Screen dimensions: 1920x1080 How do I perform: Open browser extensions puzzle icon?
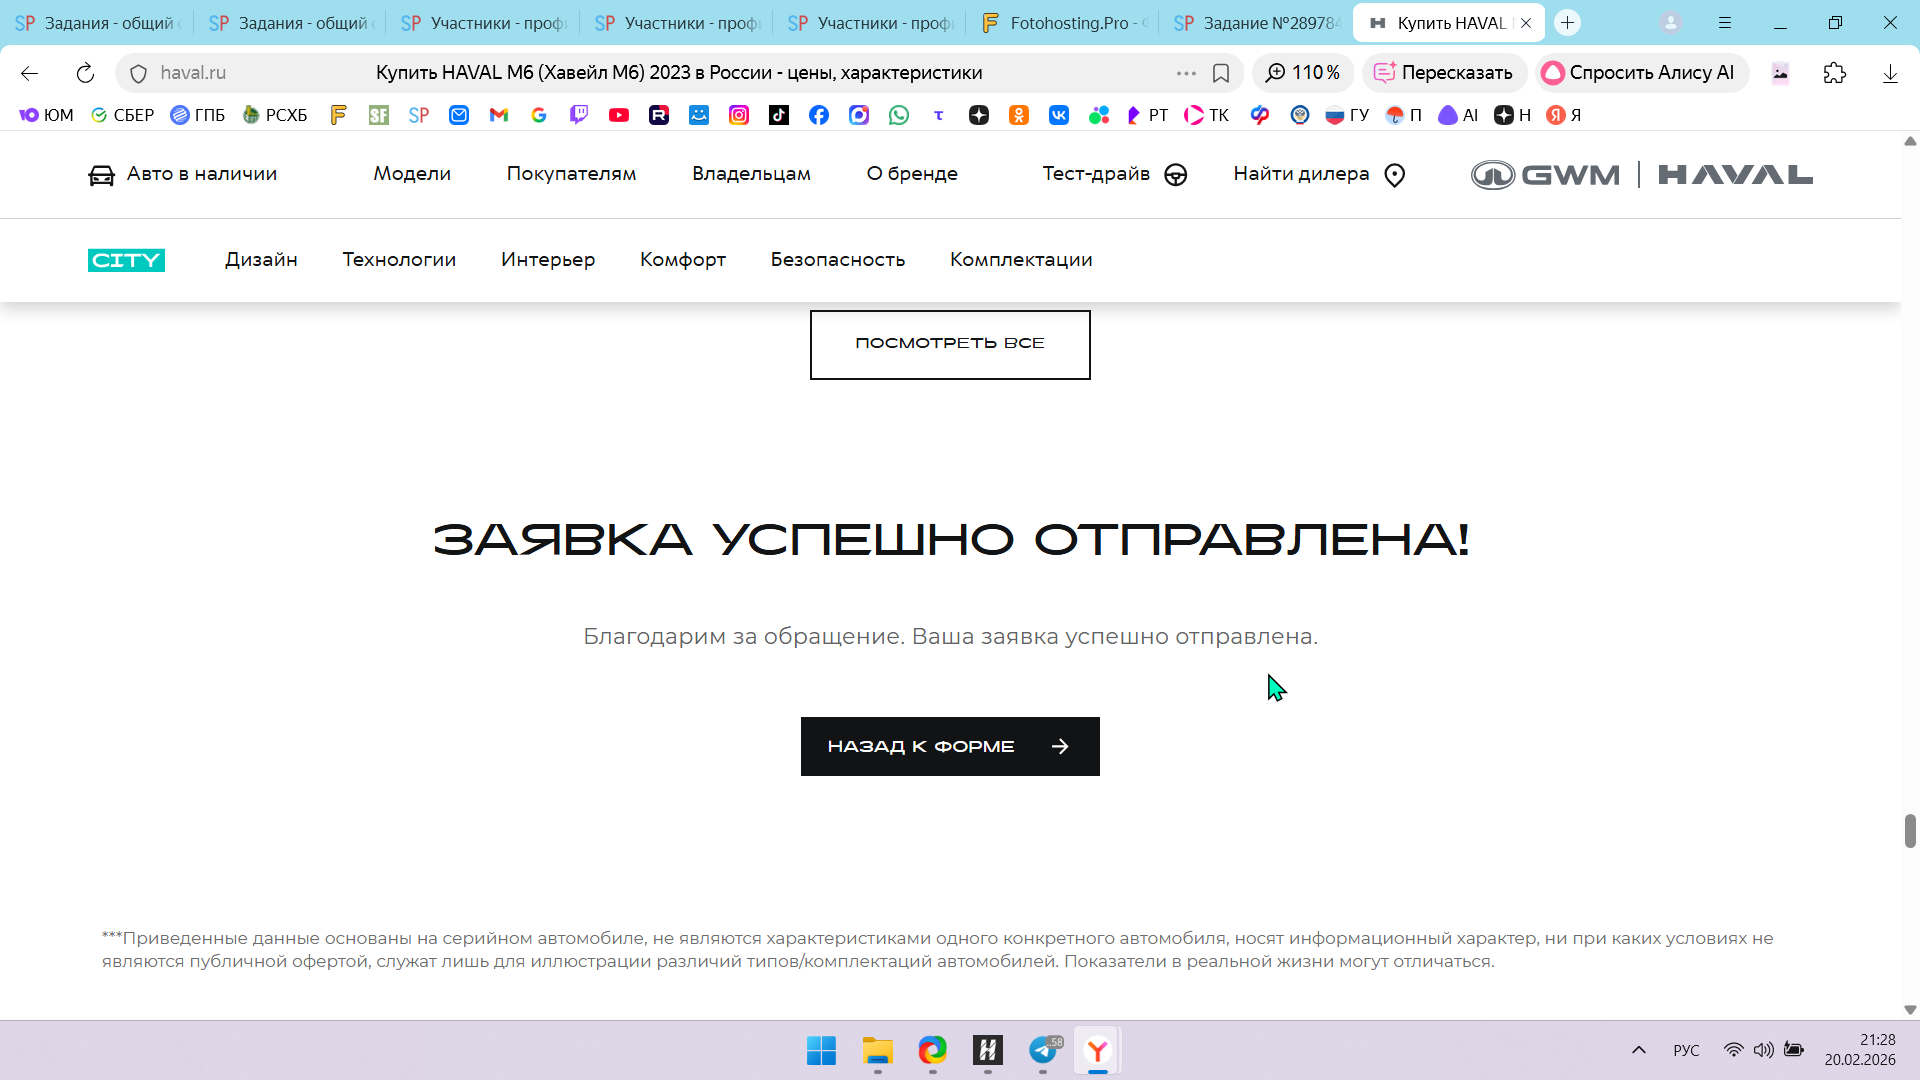pos(1834,73)
